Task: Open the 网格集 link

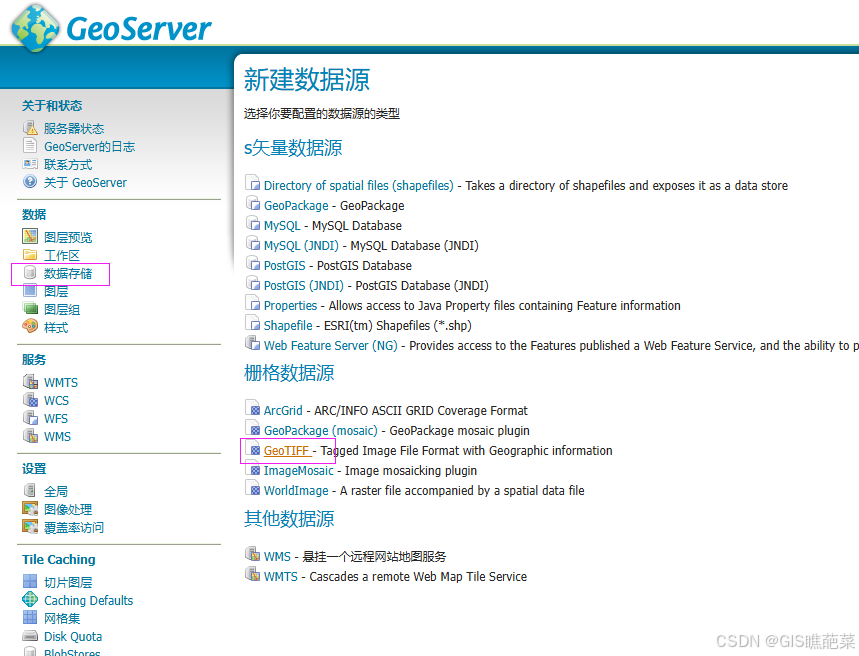Action: tap(62, 619)
